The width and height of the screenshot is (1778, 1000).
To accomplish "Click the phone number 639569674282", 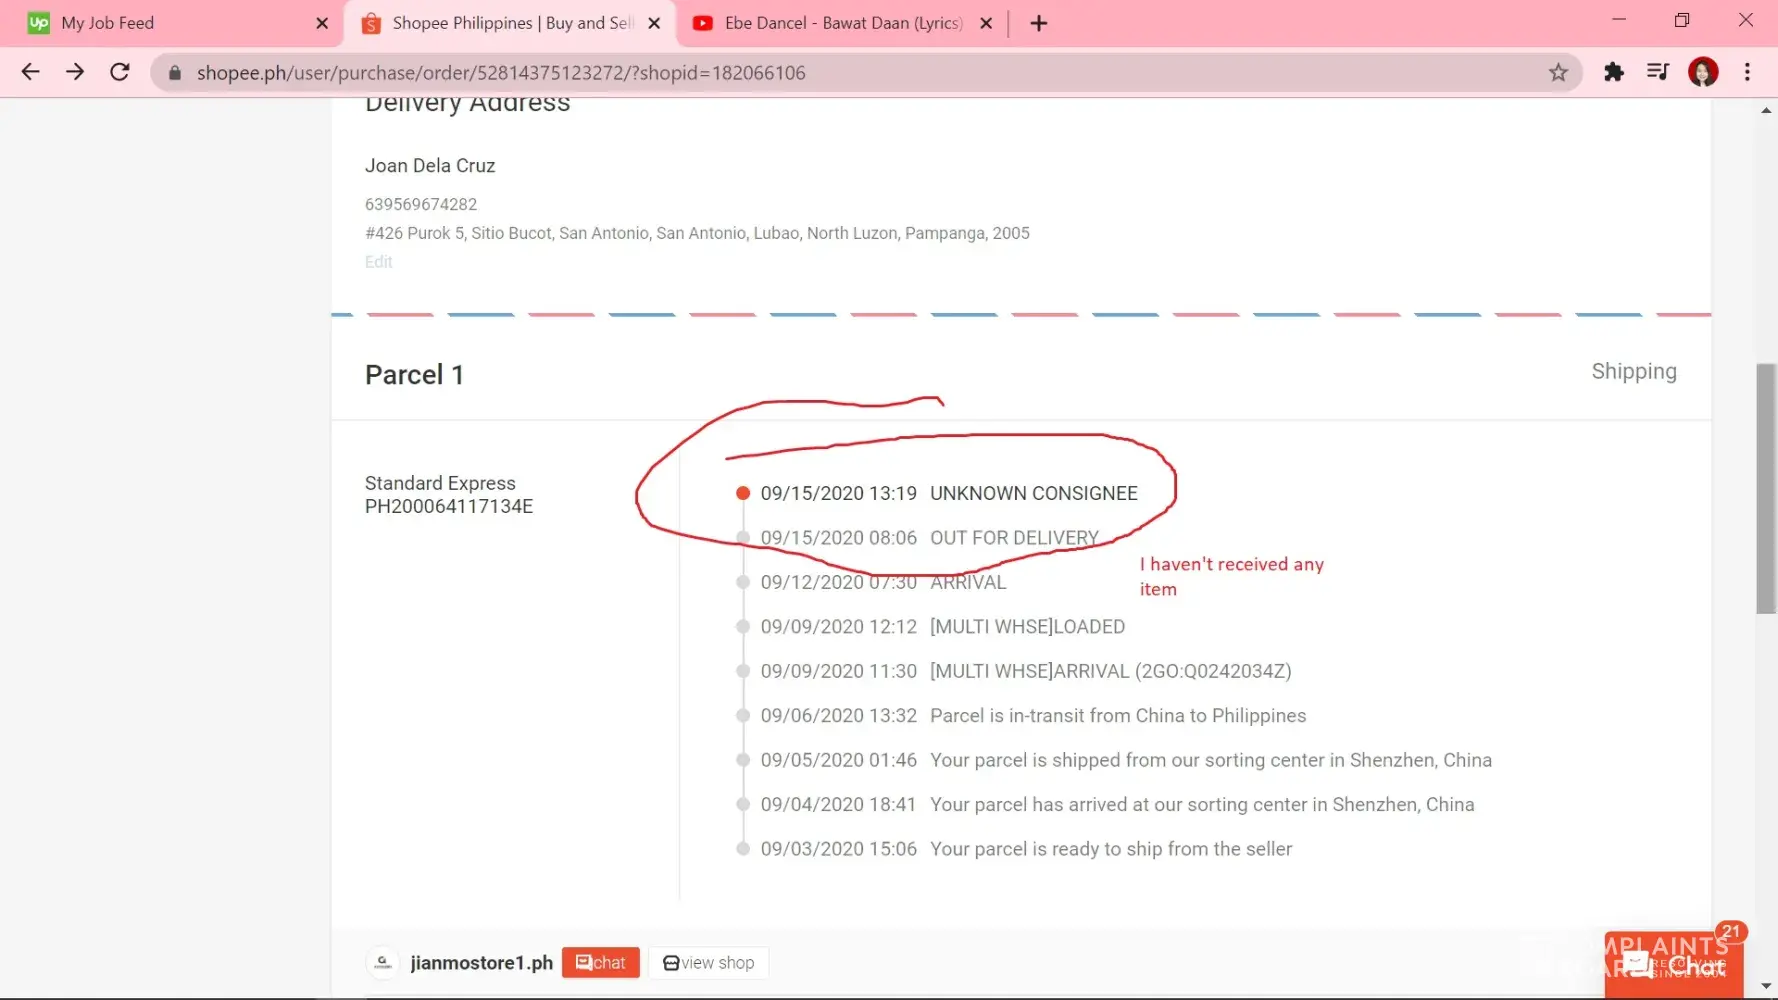I will (x=421, y=204).
